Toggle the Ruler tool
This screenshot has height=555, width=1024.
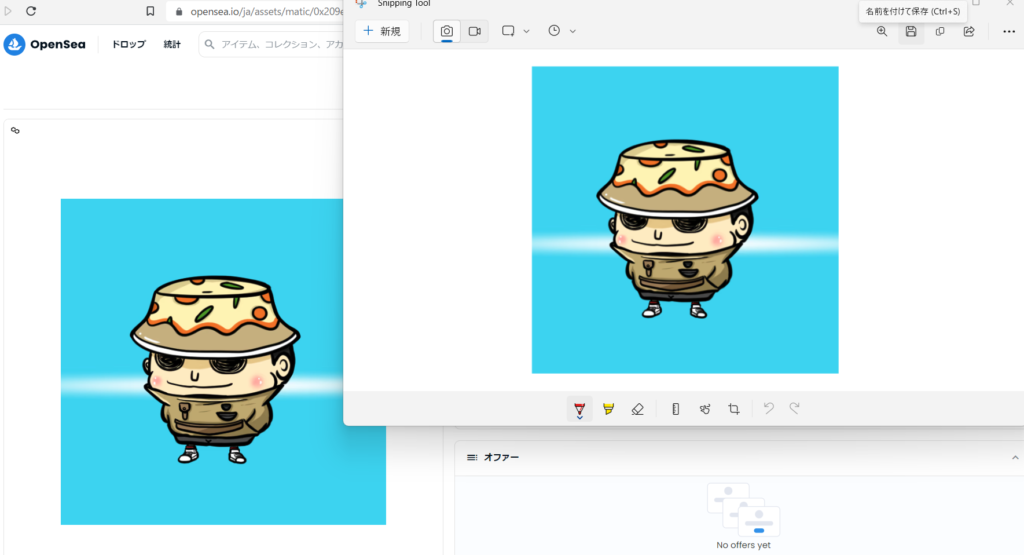(x=676, y=409)
